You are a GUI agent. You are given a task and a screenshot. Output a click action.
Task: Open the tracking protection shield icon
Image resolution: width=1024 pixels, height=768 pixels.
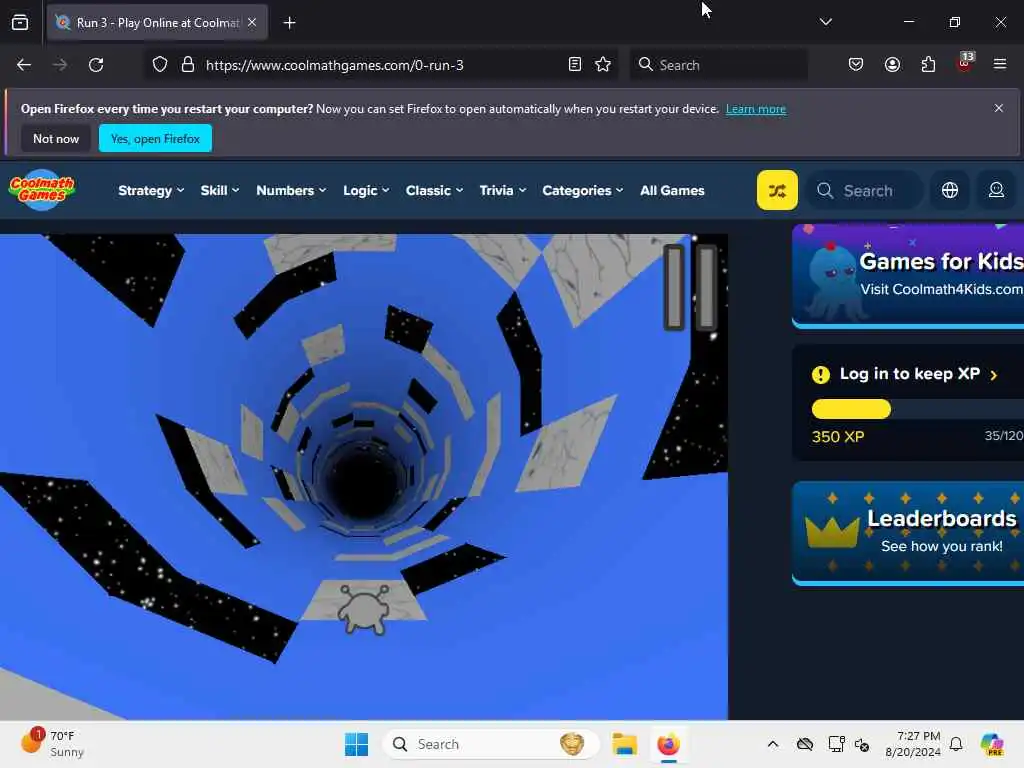[x=159, y=65]
